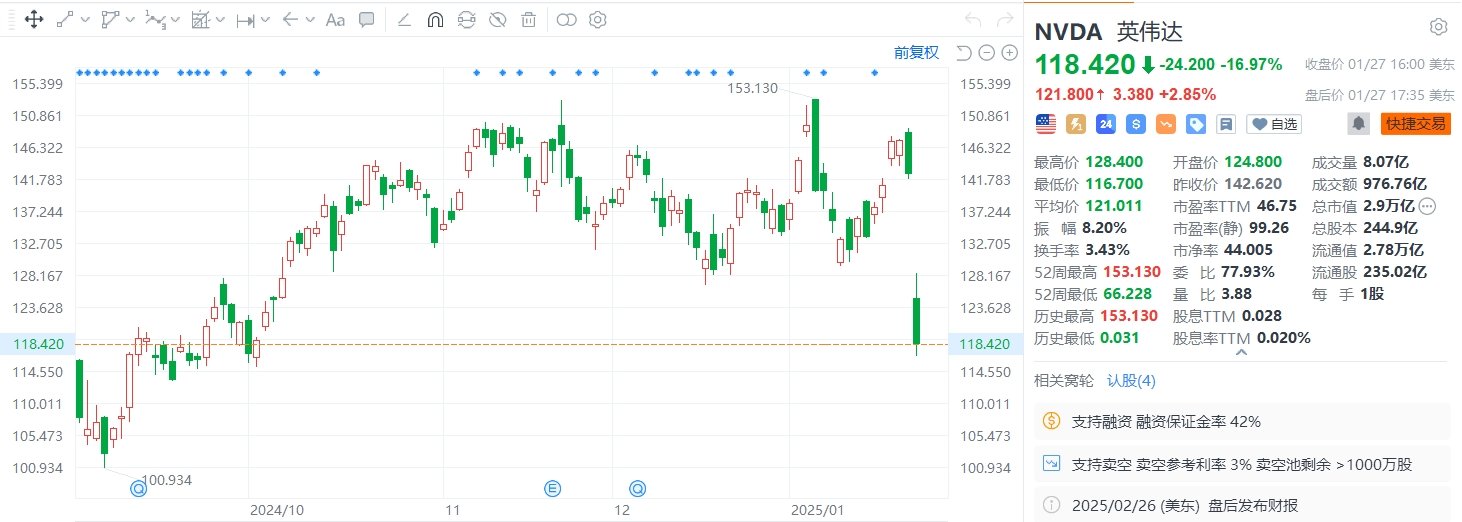Click the after-hours price 121.800
1462x522 pixels.
pos(1064,95)
